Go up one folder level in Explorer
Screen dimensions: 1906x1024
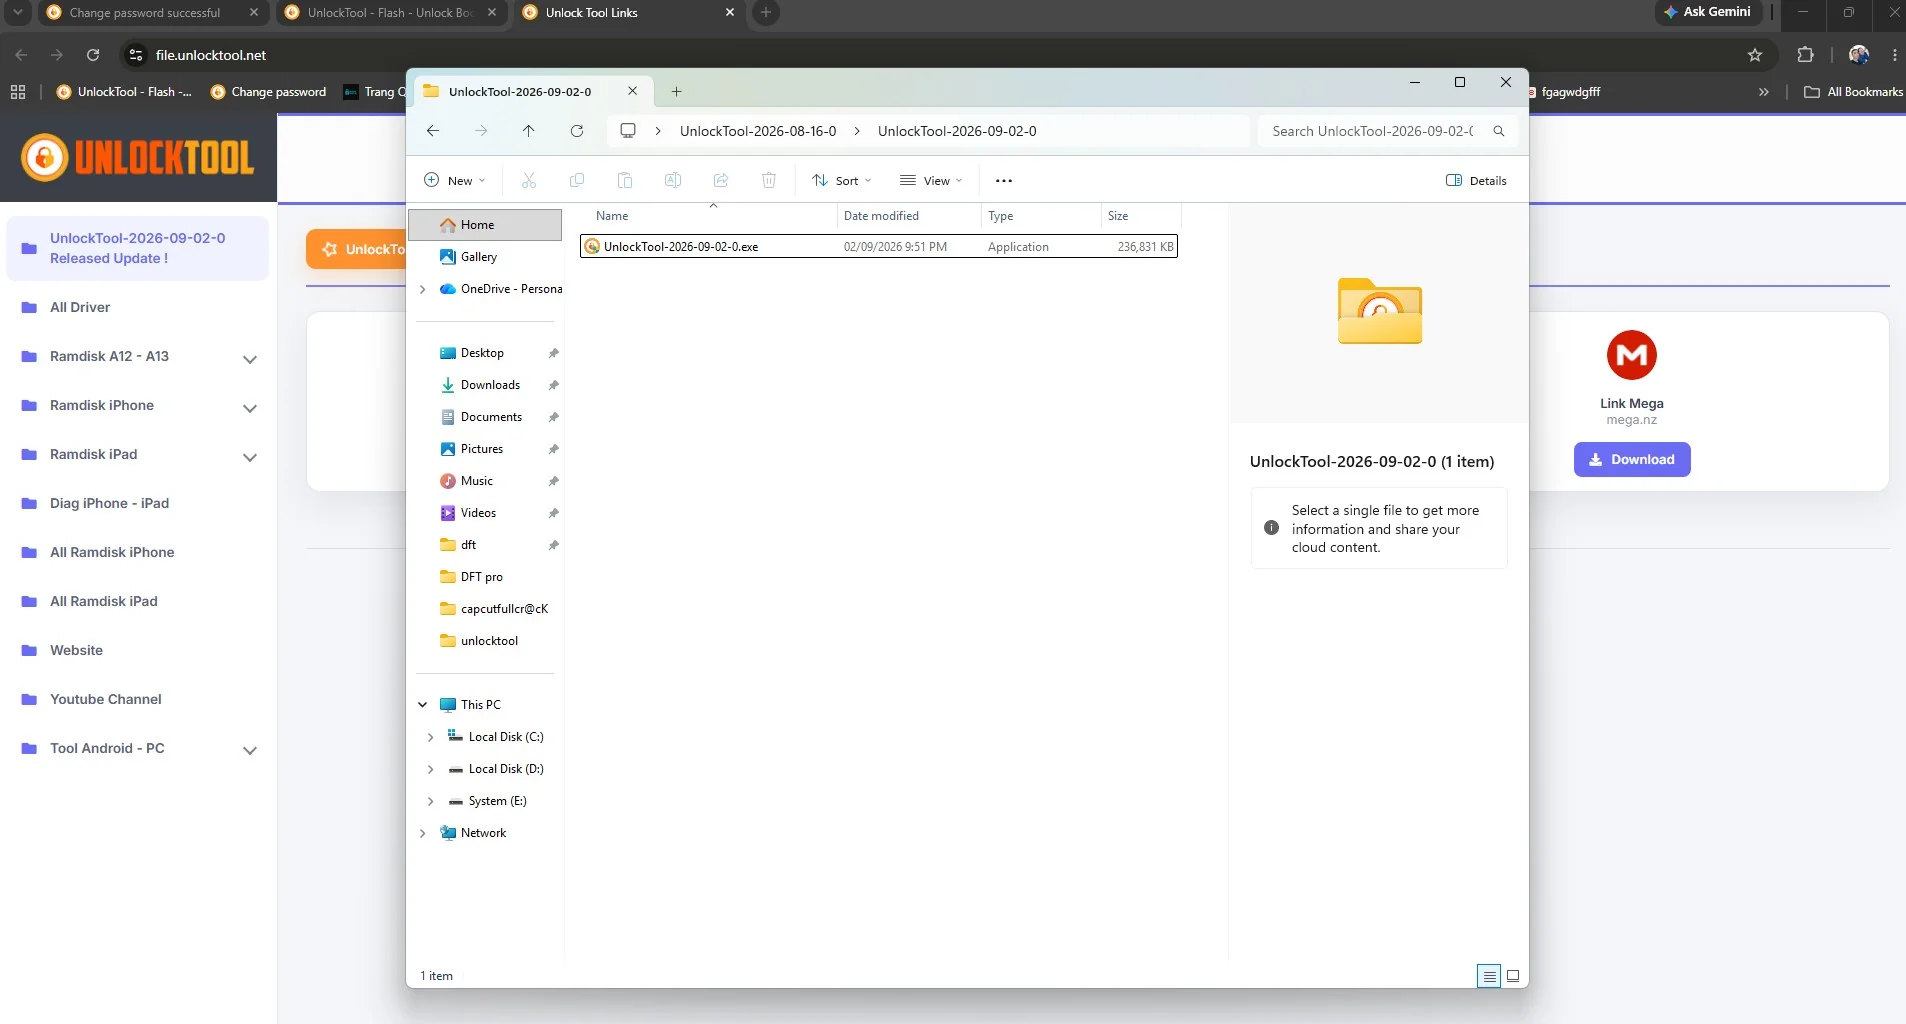click(x=529, y=131)
